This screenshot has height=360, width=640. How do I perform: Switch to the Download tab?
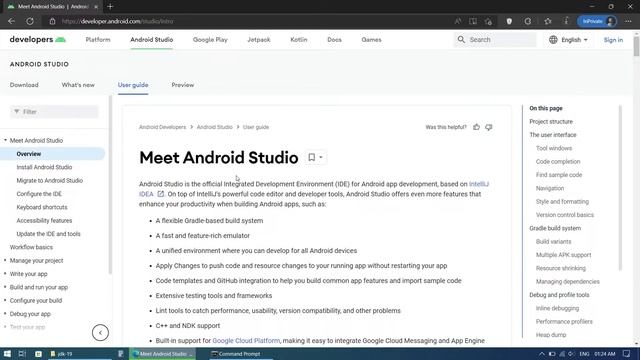coord(24,85)
